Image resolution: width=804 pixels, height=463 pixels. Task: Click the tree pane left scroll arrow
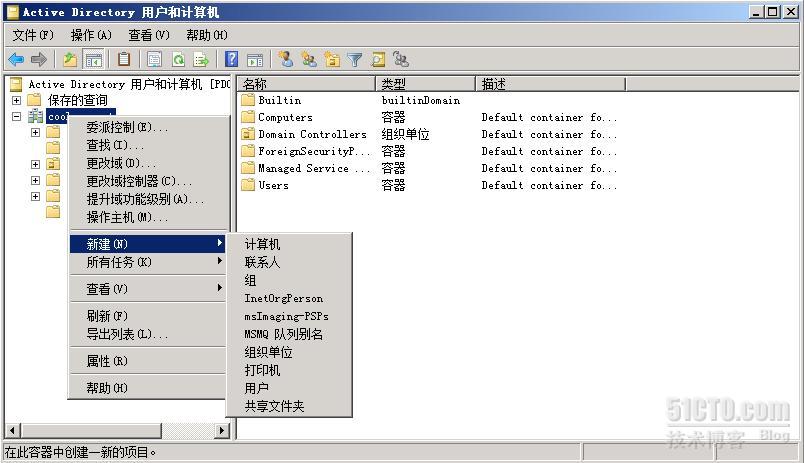coord(13,430)
